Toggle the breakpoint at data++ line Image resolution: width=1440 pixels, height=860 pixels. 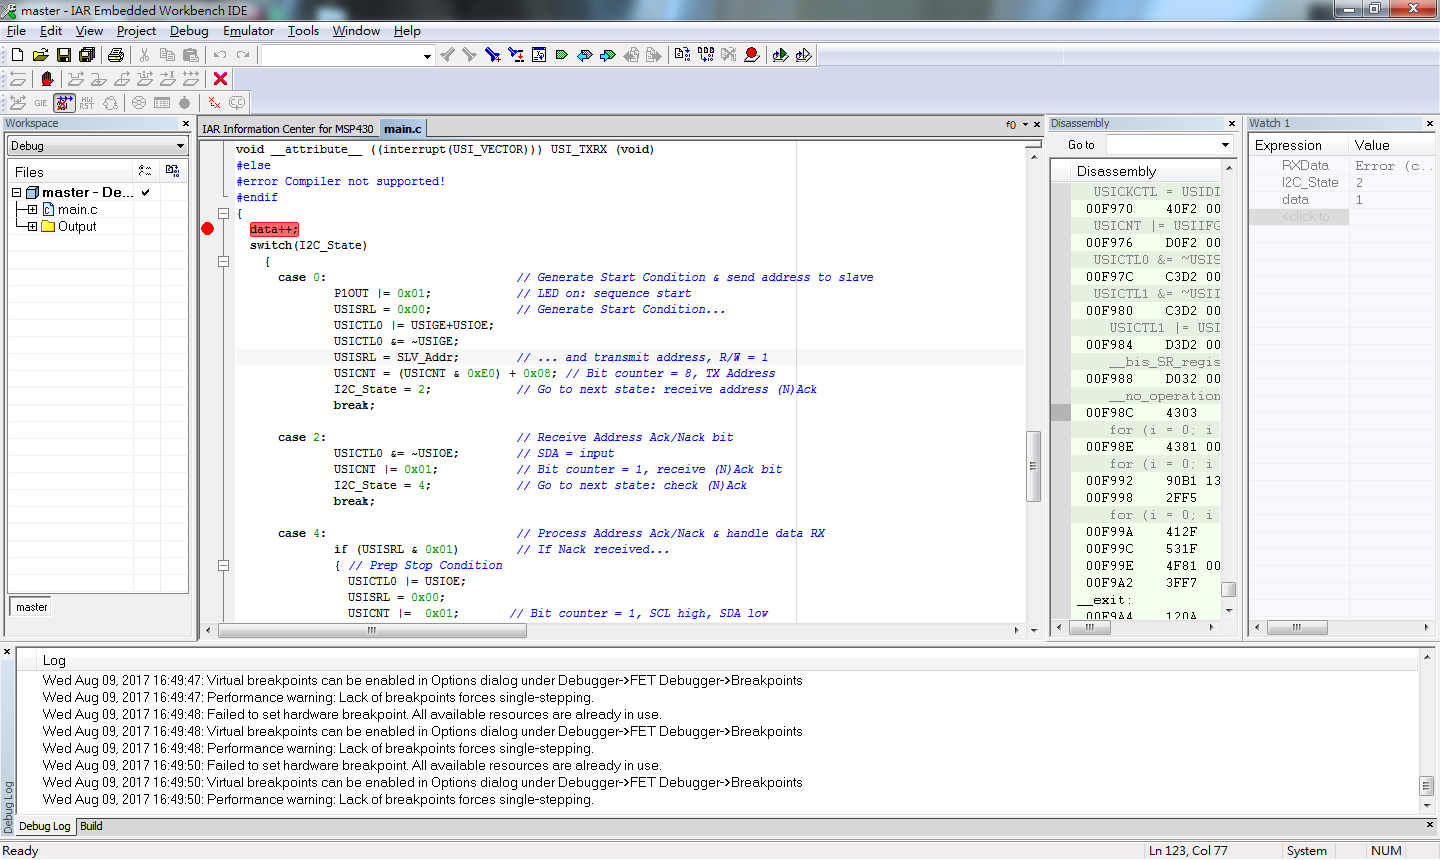[208, 229]
